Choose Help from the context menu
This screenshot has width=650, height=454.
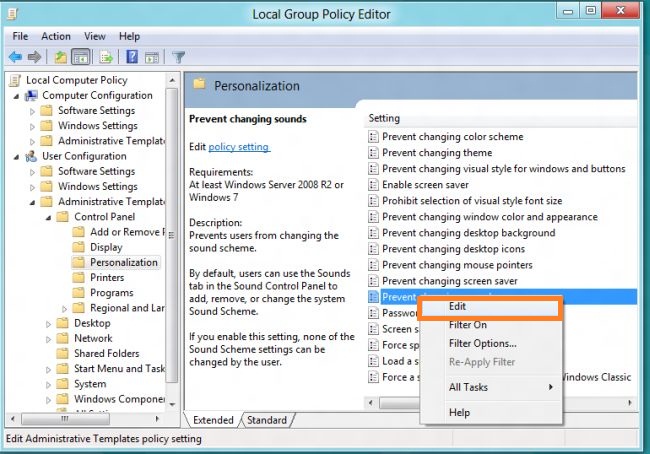490,413
